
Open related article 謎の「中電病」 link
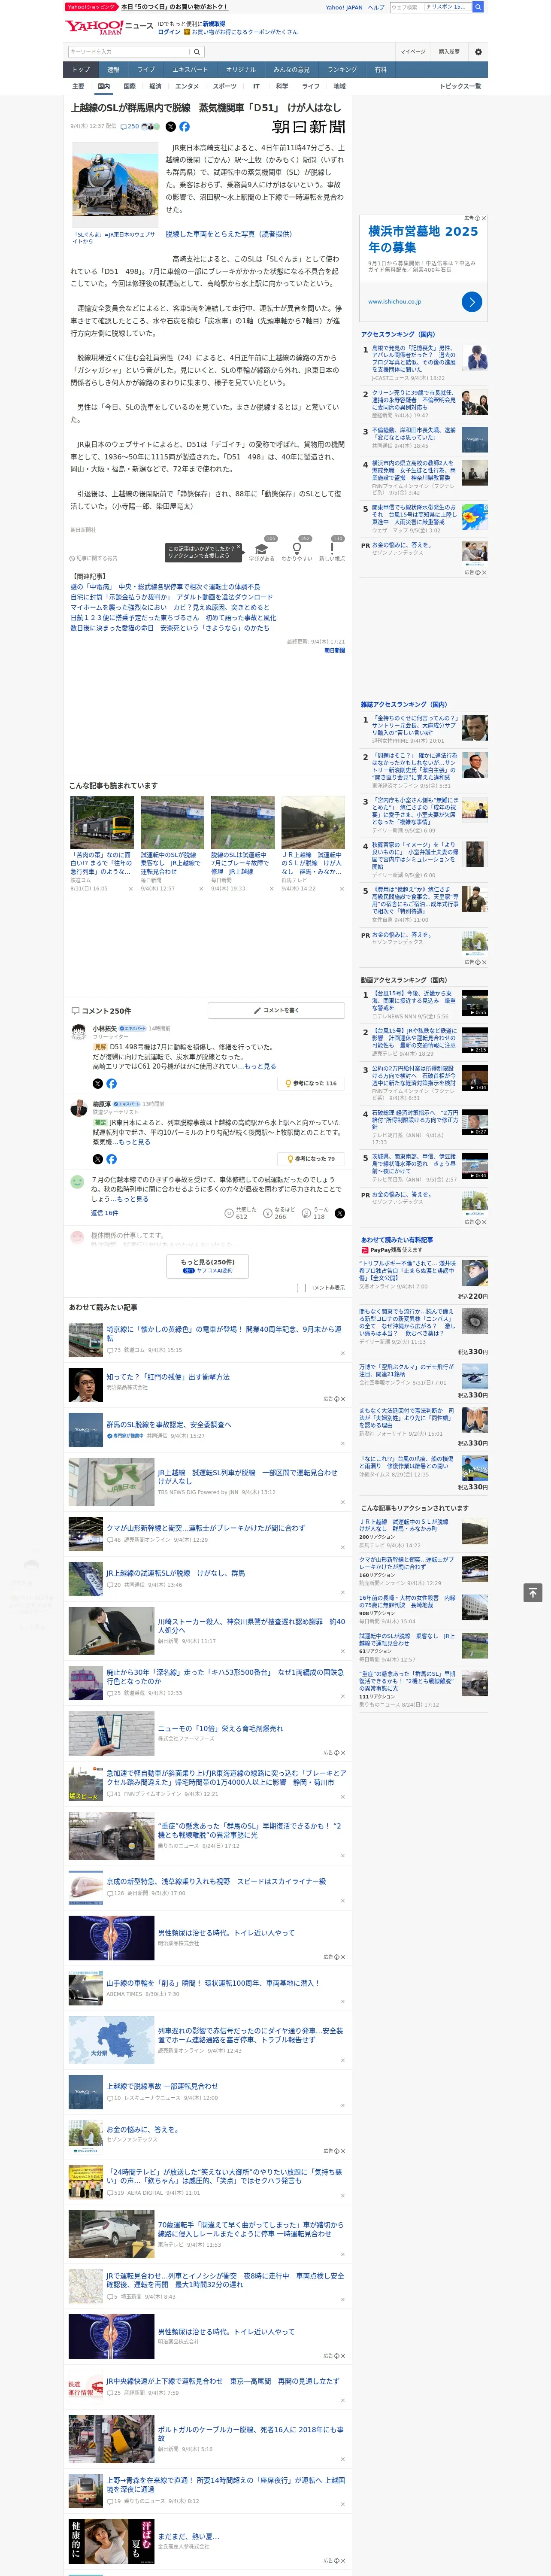click(165, 587)
